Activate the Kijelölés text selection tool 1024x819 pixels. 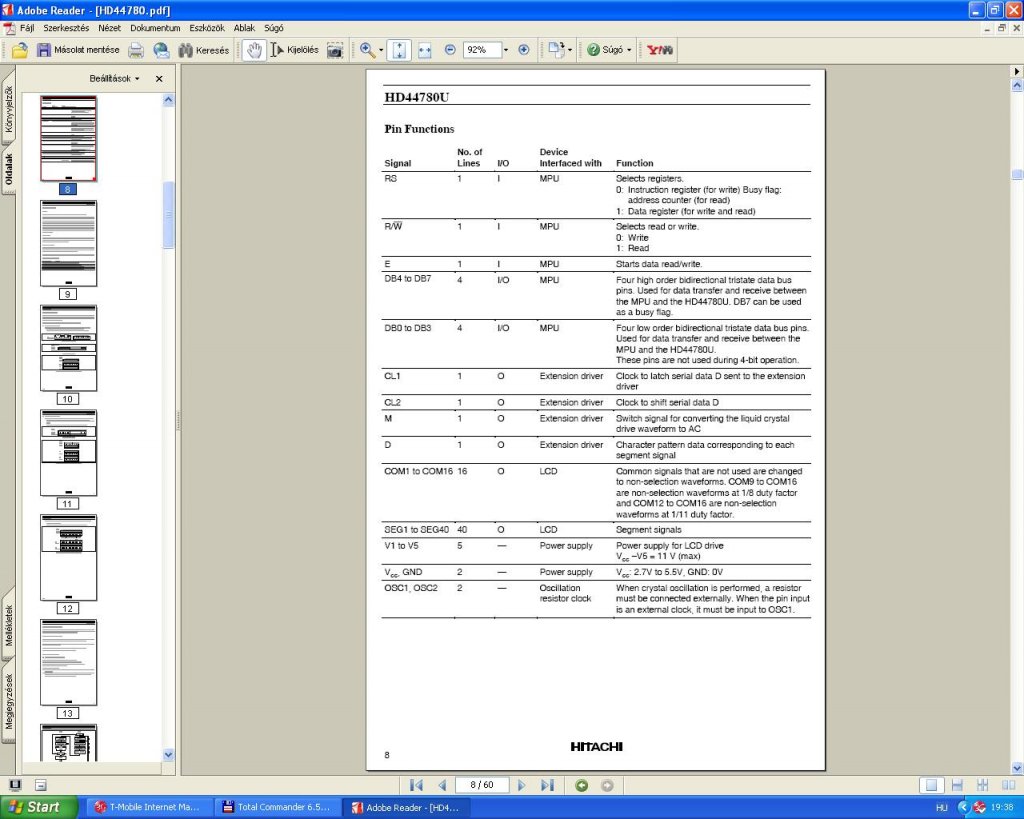coord(295,50)
